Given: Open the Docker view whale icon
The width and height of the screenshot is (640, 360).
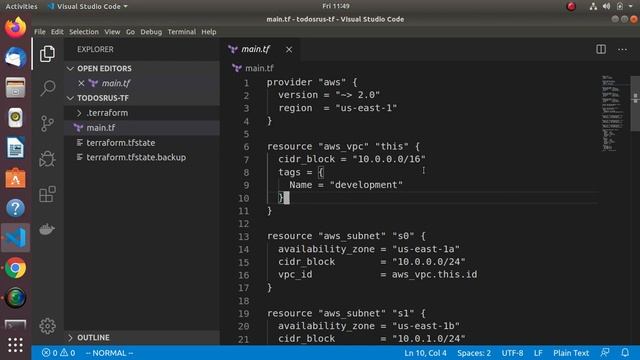Looking at the screenshot, I should [47, 229].
